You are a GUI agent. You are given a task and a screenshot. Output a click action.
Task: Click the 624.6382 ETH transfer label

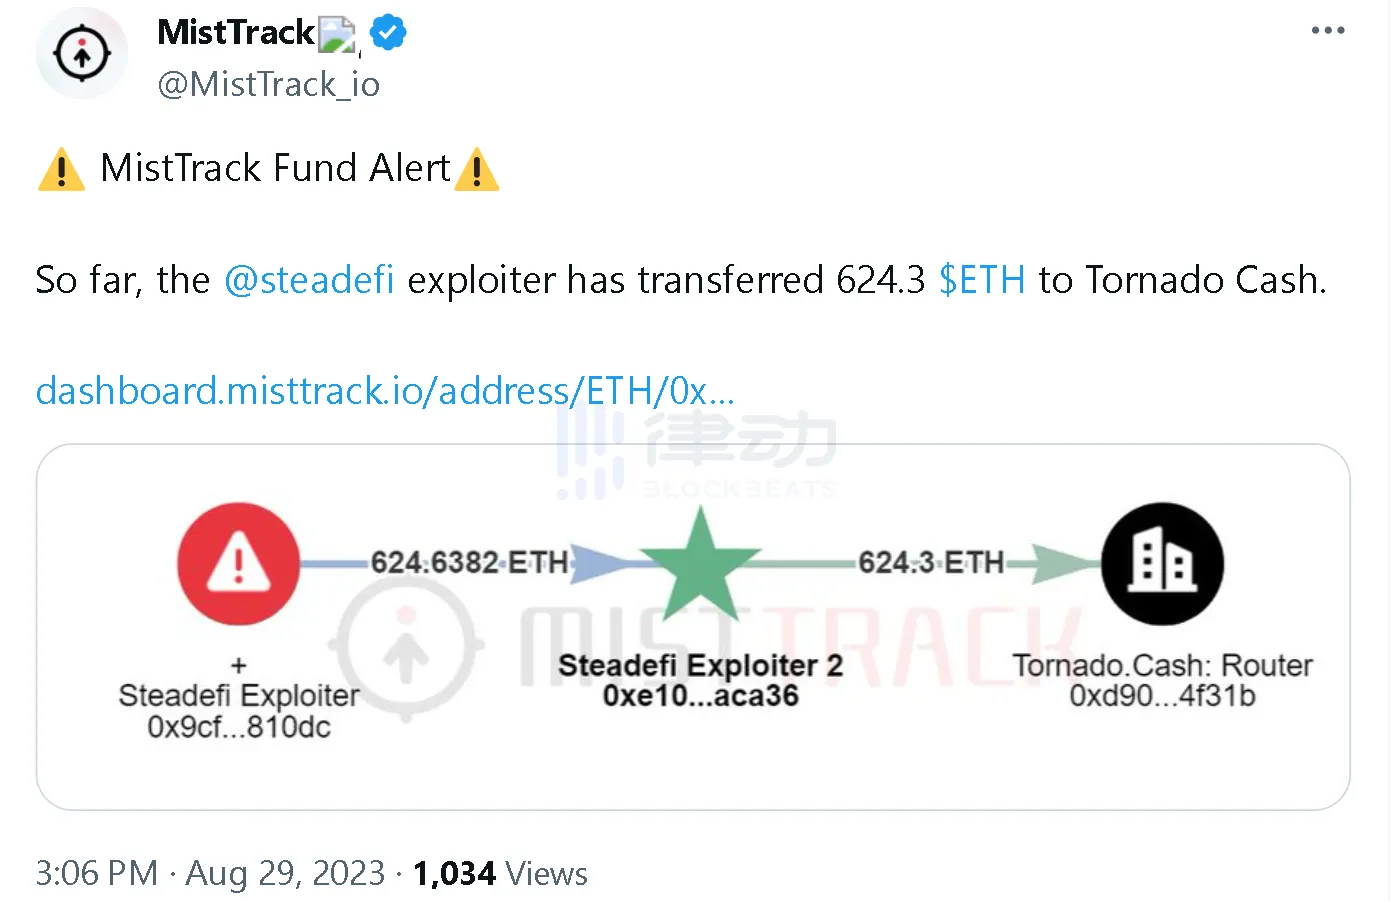(x=469, y=563)
